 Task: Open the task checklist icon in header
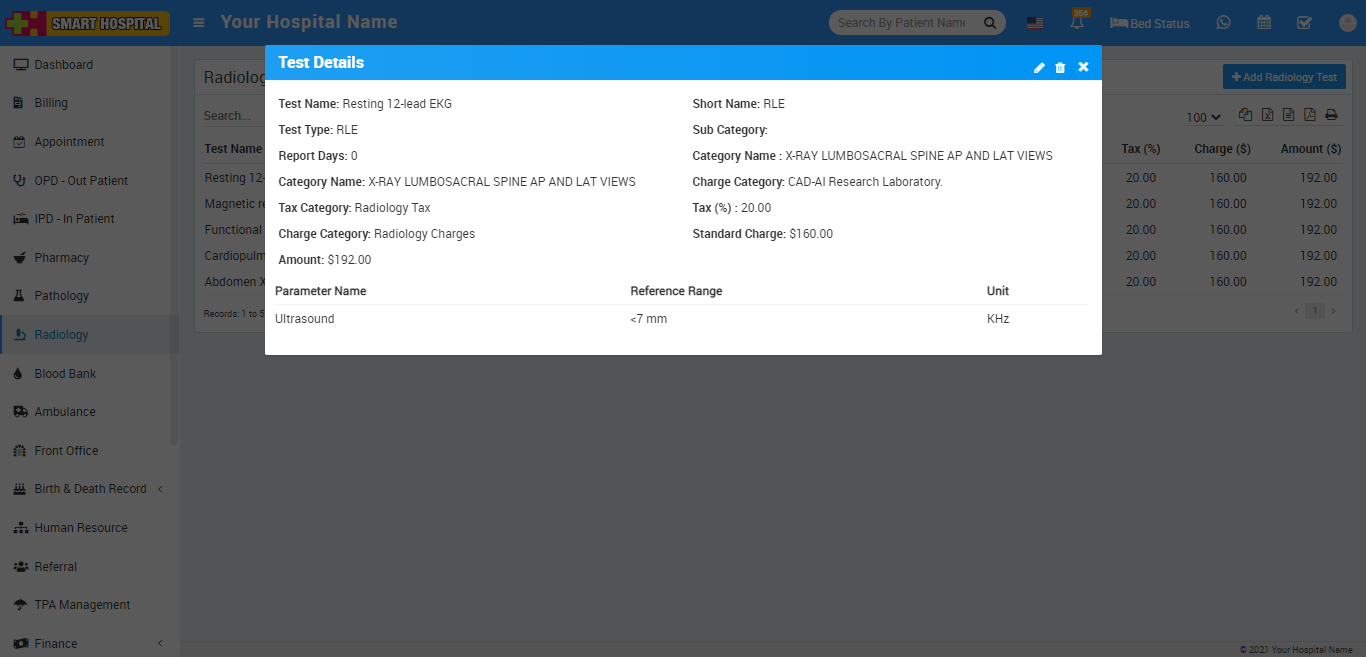(x=1304, y=22)
